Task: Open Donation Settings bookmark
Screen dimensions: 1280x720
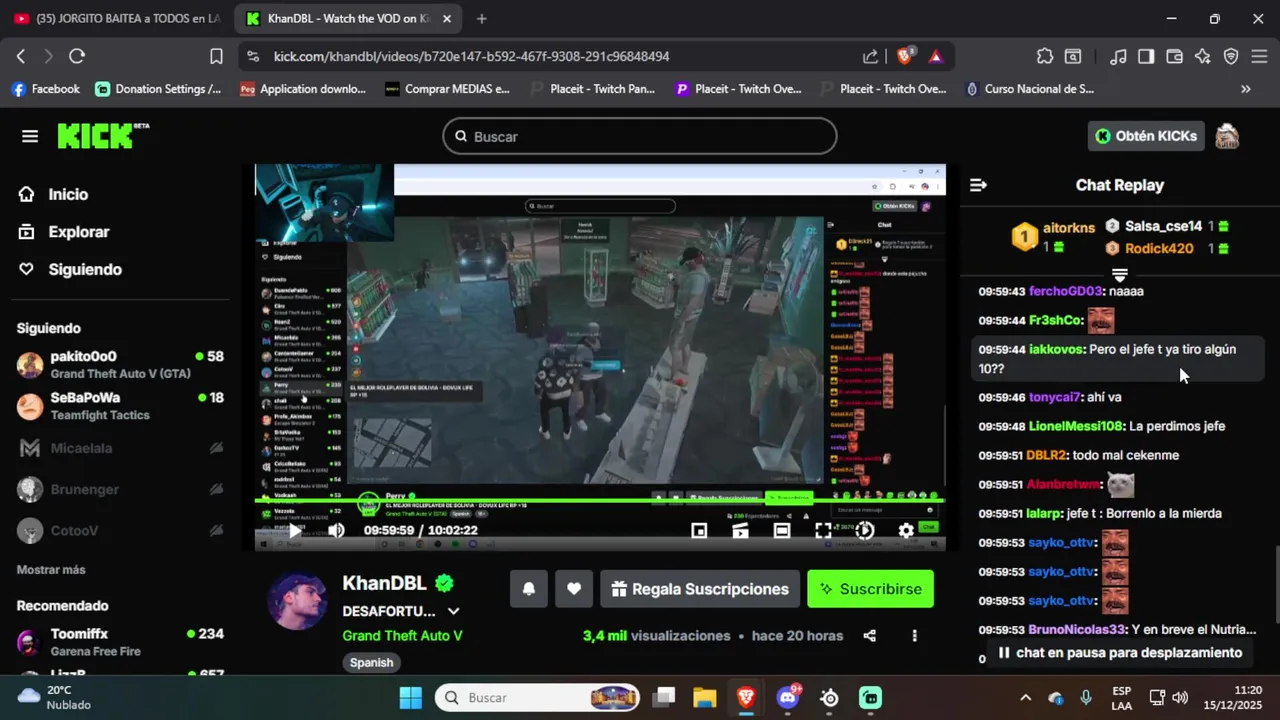Action: [159, 89]
